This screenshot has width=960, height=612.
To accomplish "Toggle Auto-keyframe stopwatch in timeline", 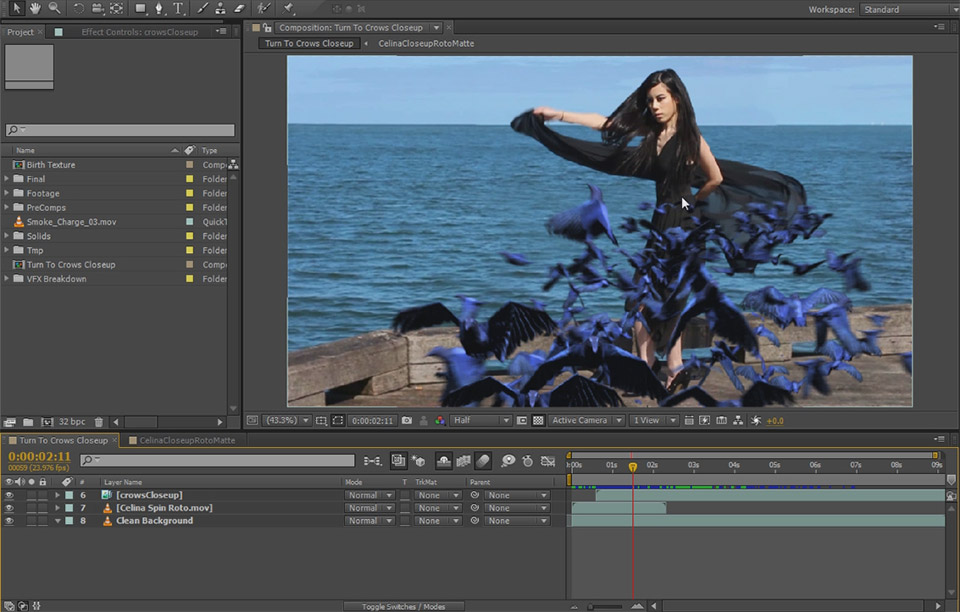I will 528,461.
